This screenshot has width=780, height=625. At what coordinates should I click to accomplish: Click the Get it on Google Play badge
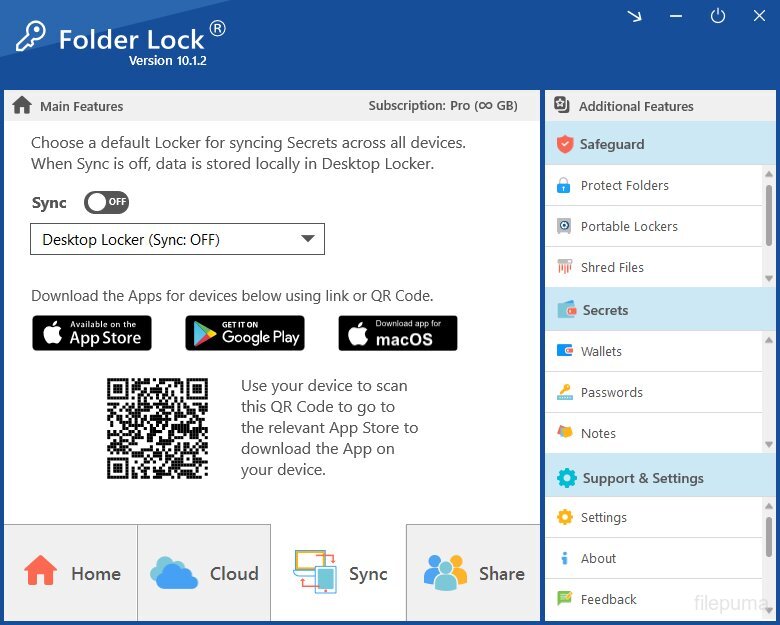coord(245,333)
